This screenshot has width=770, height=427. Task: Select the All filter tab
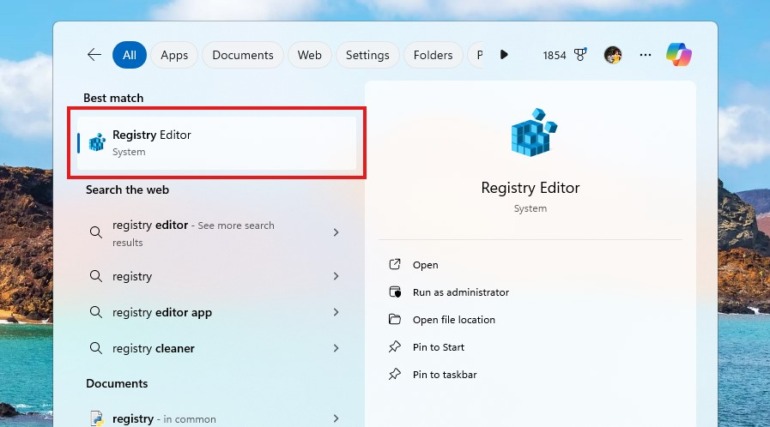tap(130, 55)
